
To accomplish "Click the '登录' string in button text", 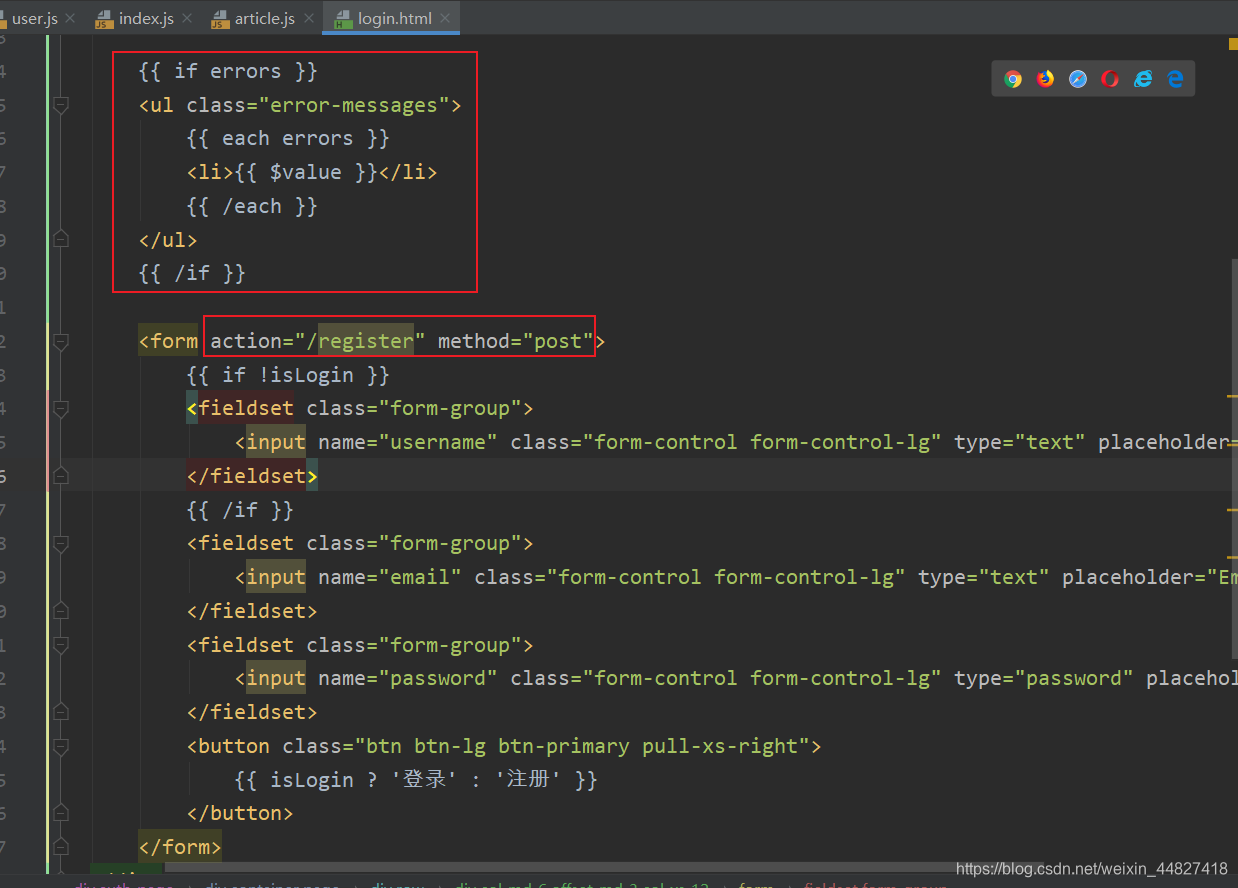I will point(424,779).
